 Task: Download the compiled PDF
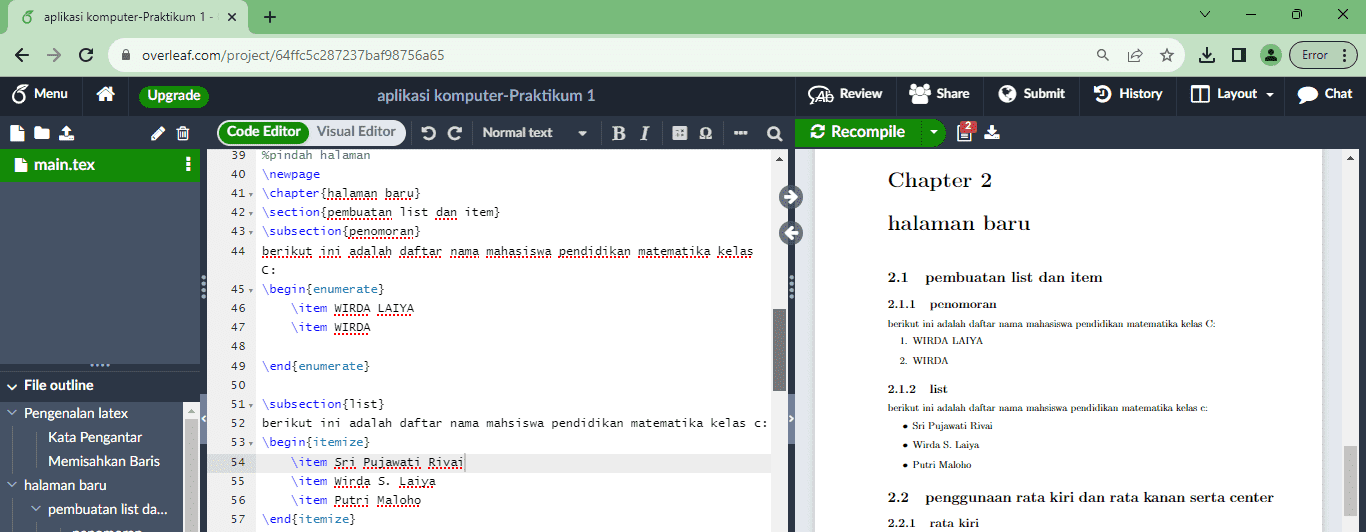pos(993,132)
